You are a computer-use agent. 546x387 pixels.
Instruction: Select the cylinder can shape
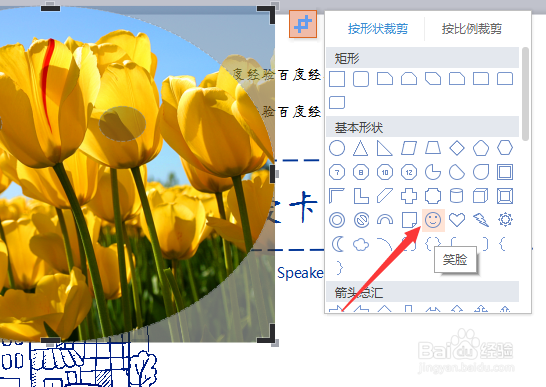point(457,196)
